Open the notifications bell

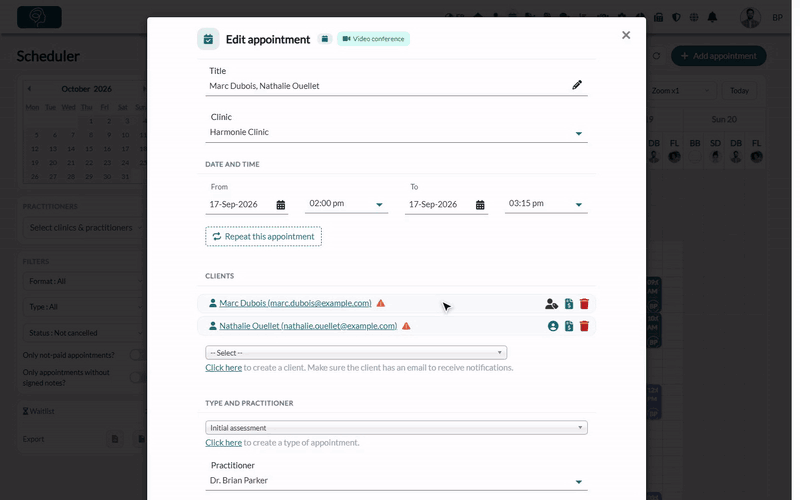click(712, 17)
